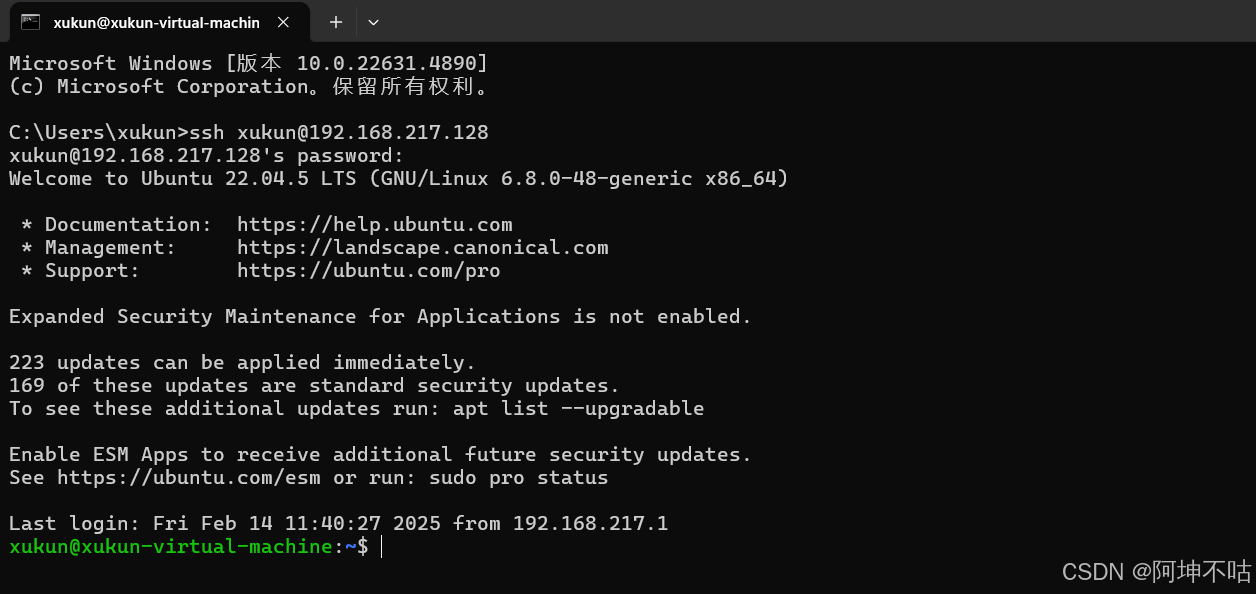This screenshot has width=1256, height=594.
Task: Click the shell prompt cursor after the $
Action: coord(382,547)
